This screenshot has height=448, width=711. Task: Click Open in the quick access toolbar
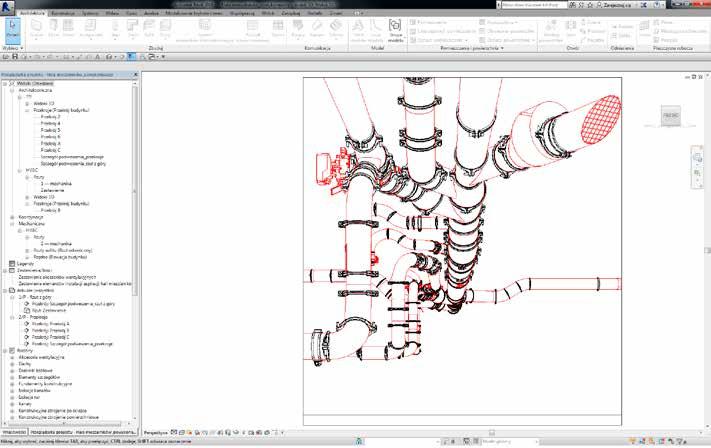pos(6,57)
